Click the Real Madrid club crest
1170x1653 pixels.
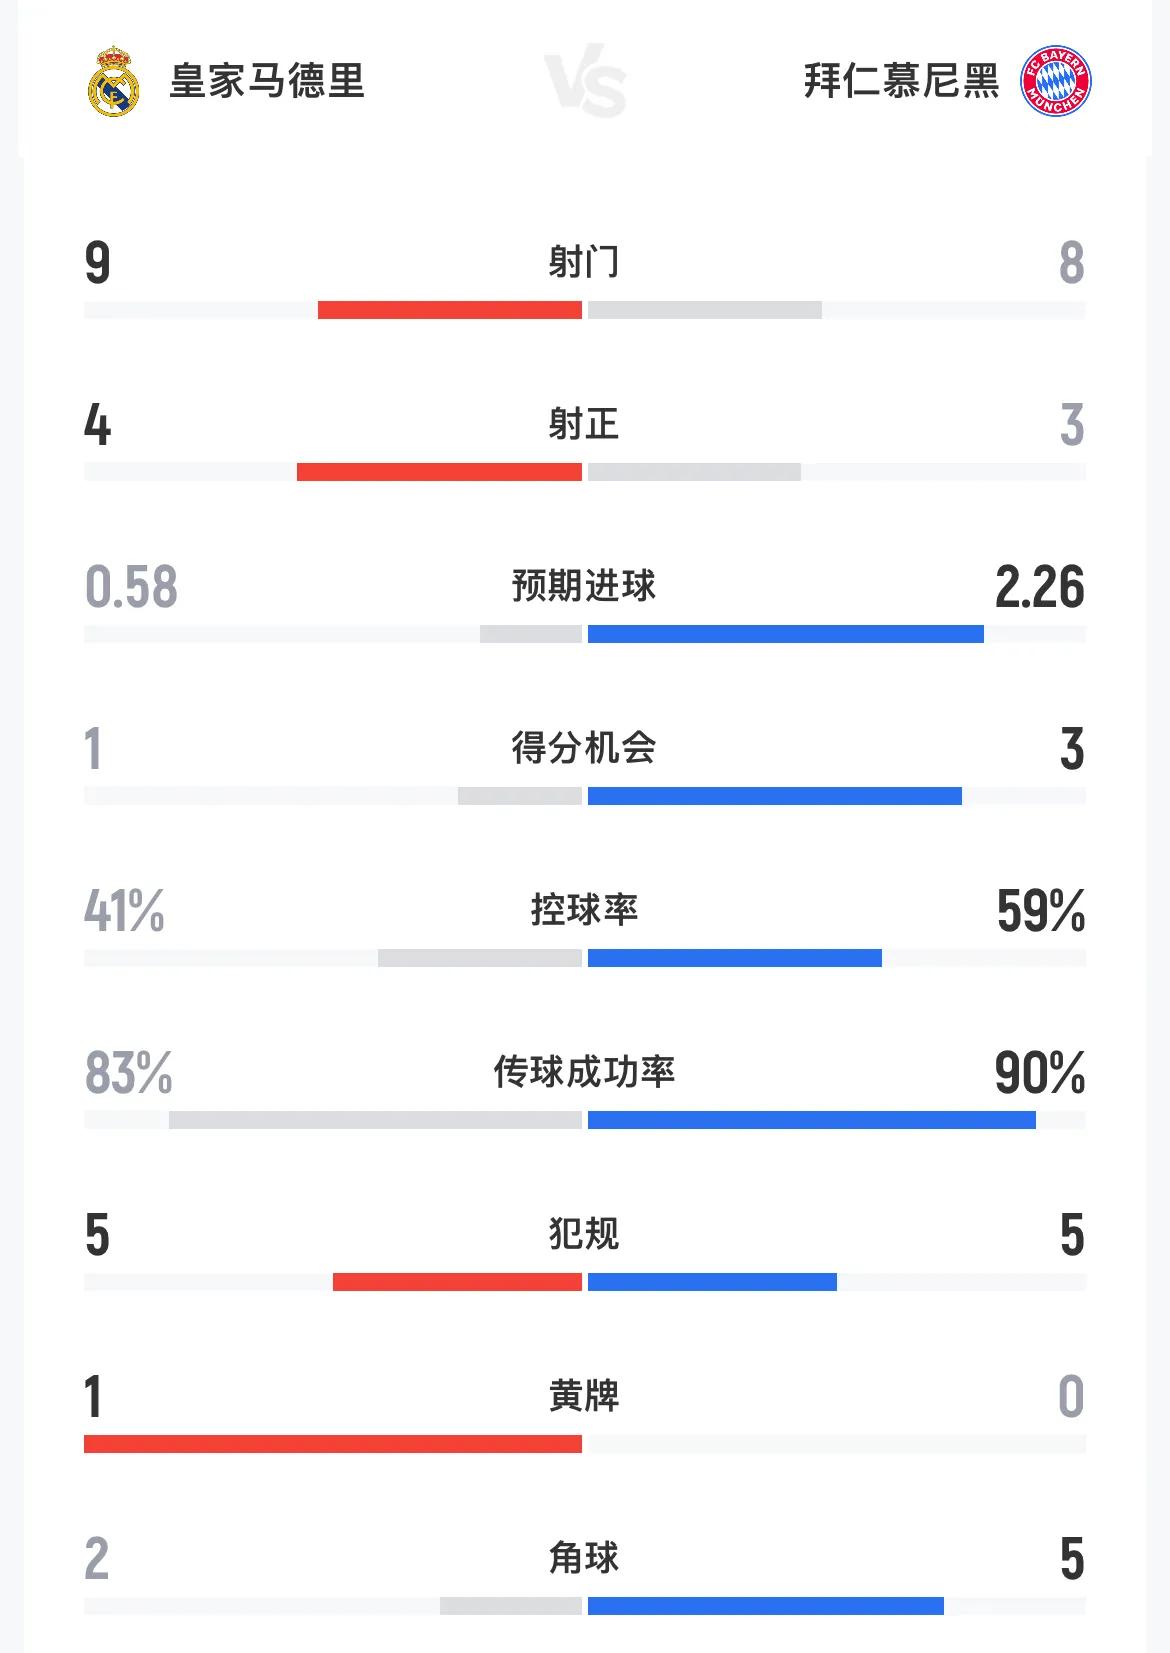click(x=113, y=81)
